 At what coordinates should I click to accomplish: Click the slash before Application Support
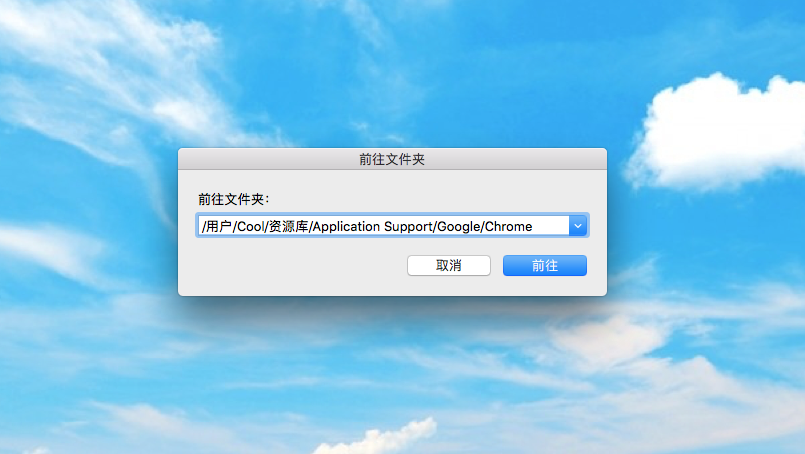coord(310,226)
